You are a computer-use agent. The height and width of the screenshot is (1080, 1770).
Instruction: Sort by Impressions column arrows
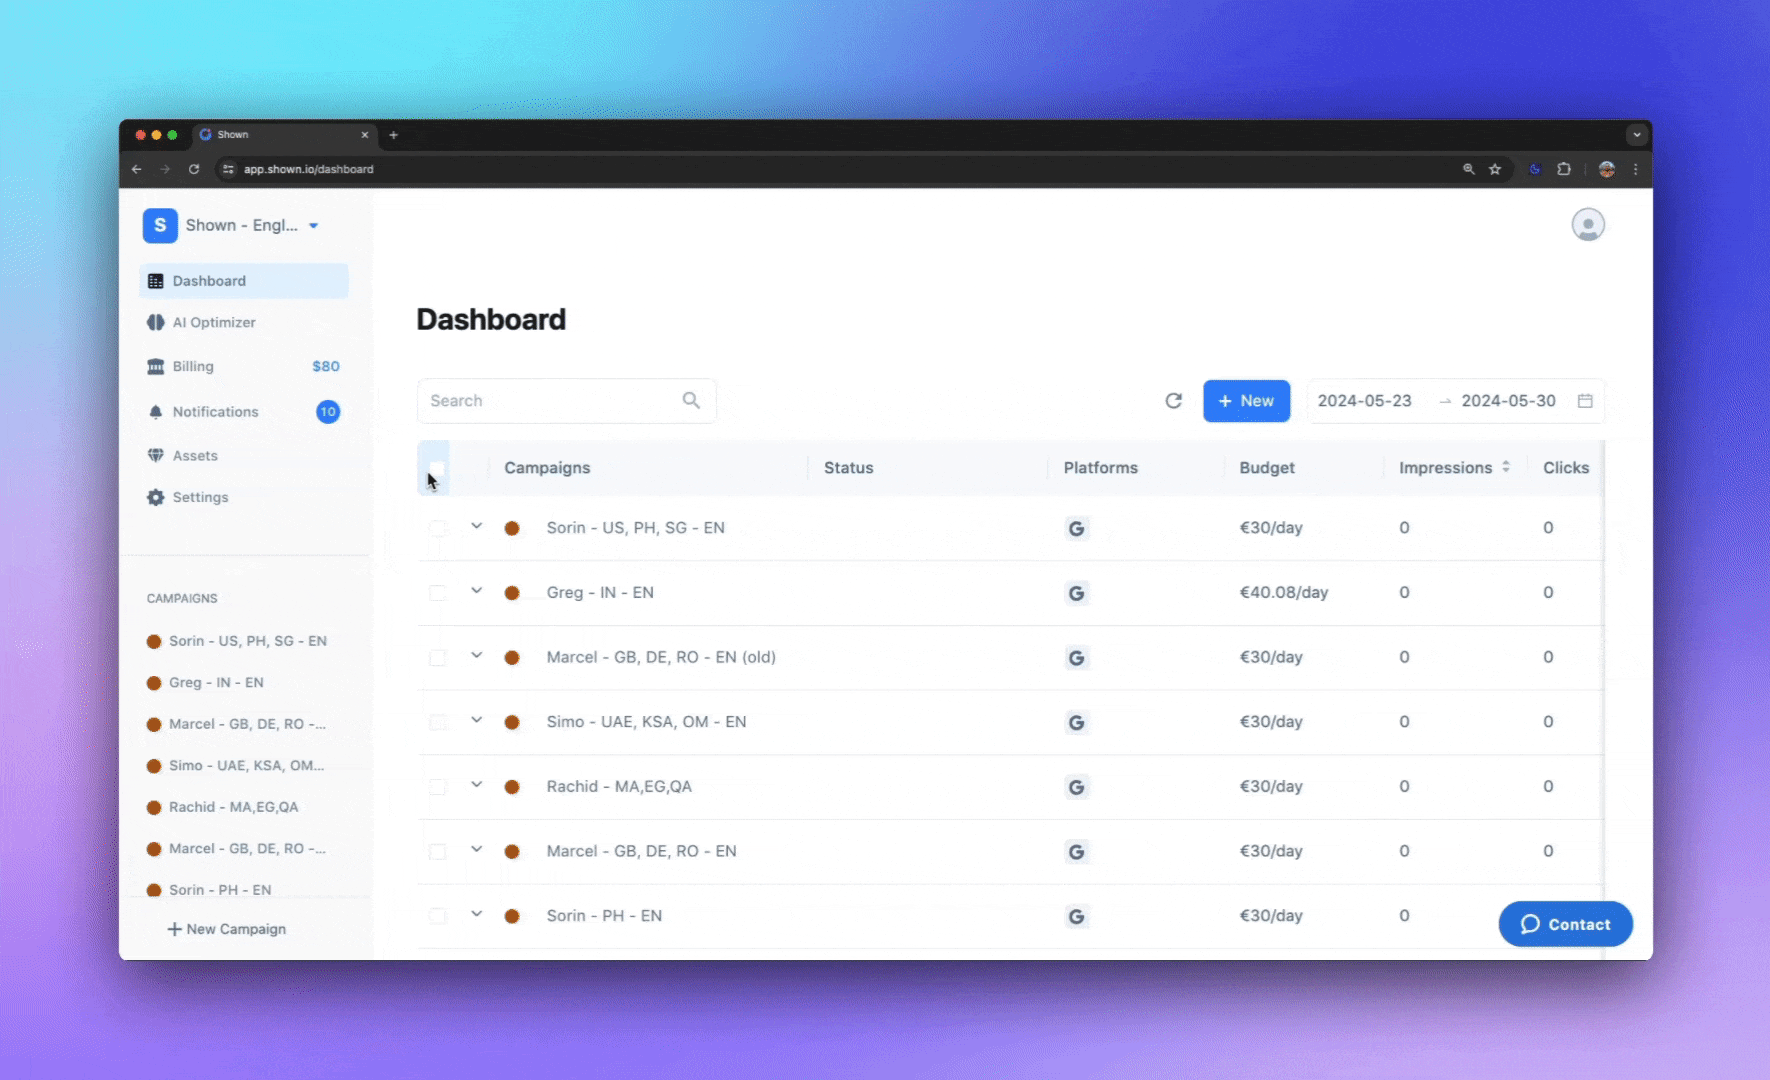(x=1506, y=467)
